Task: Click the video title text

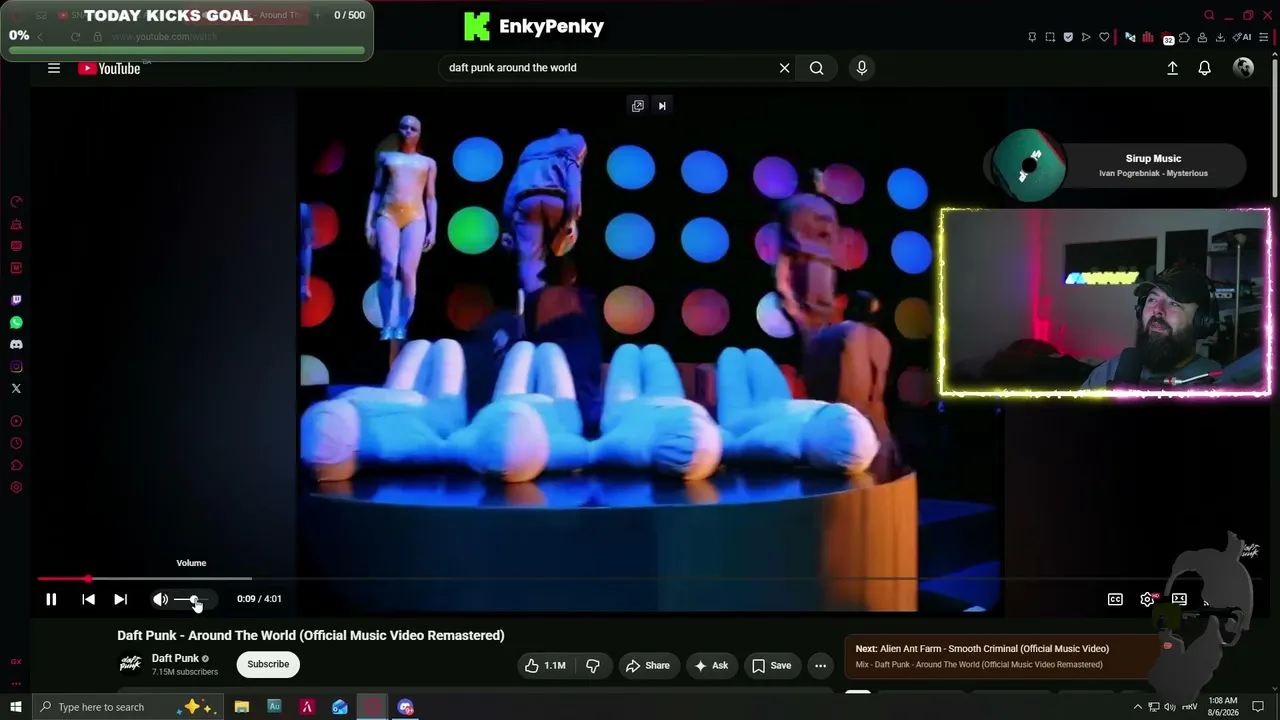Action: [311, 635]
